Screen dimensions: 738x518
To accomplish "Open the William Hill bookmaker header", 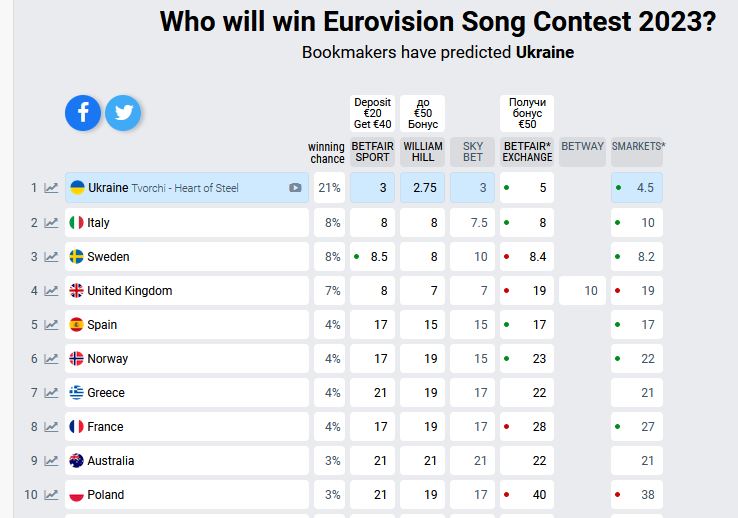I will (422, 151).
